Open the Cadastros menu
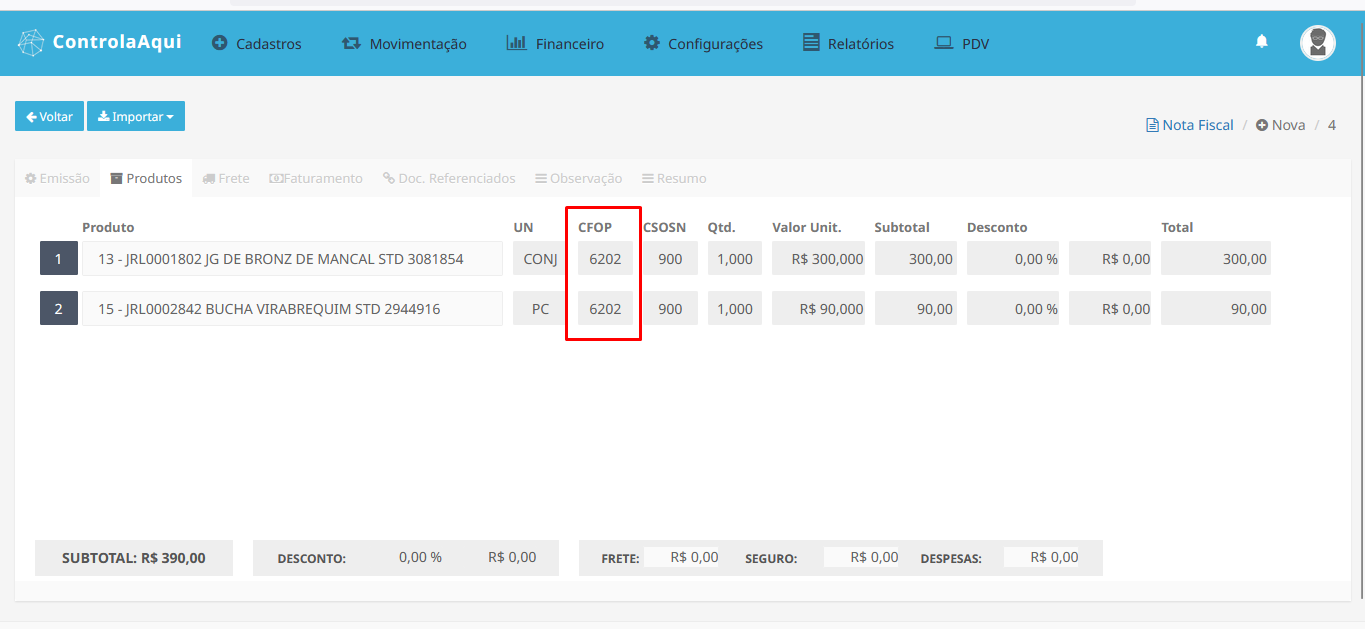Viewport: 1365px width, 629px height. coord(257,44)
